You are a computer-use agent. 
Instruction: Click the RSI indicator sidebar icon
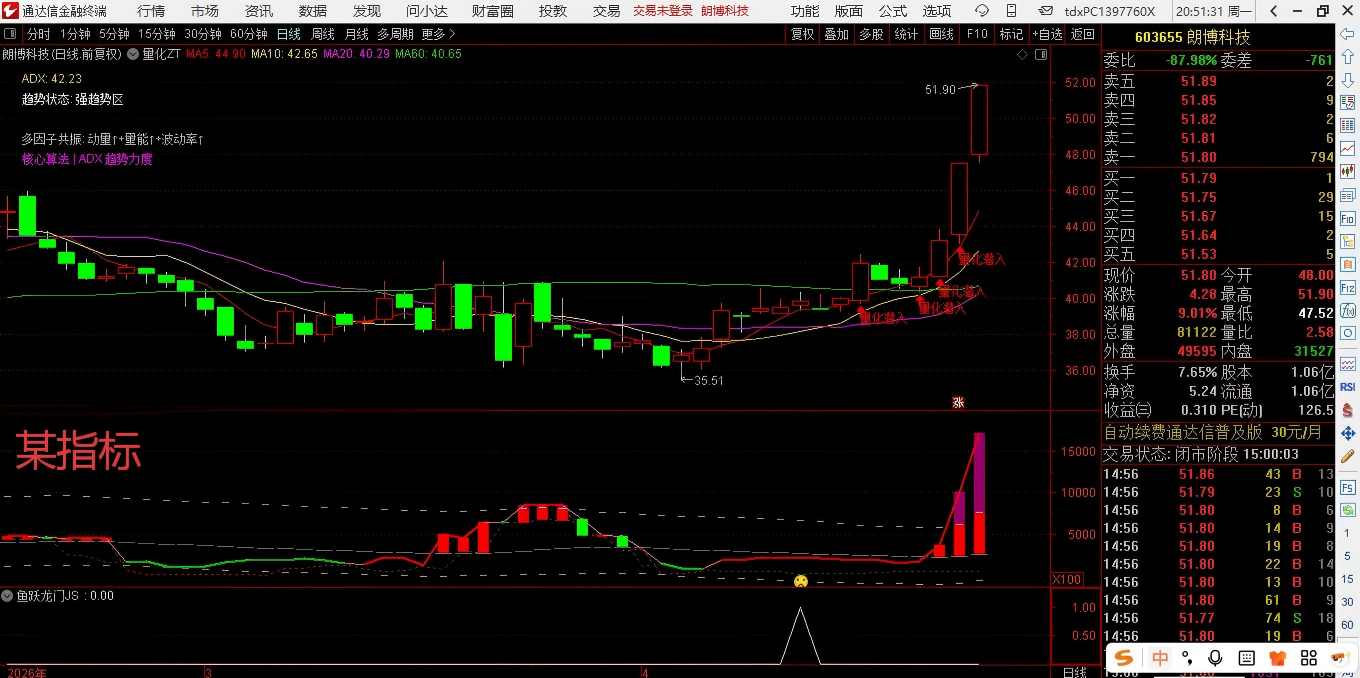pyautogui.click(x=1347, y=386)
